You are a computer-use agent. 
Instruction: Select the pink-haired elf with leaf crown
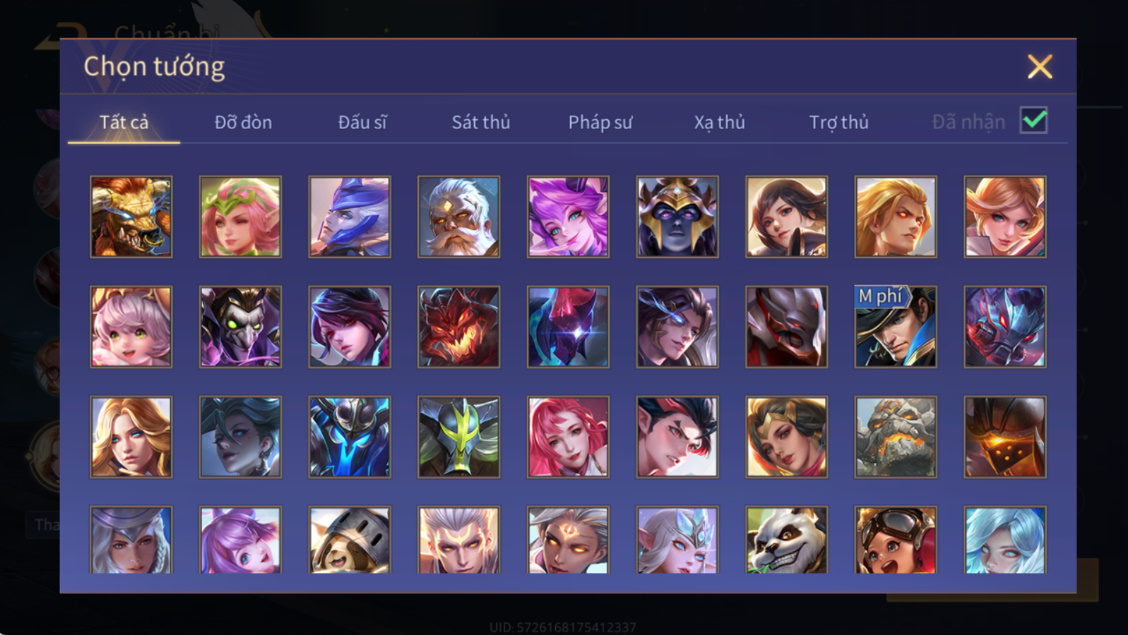pos(240,216)
